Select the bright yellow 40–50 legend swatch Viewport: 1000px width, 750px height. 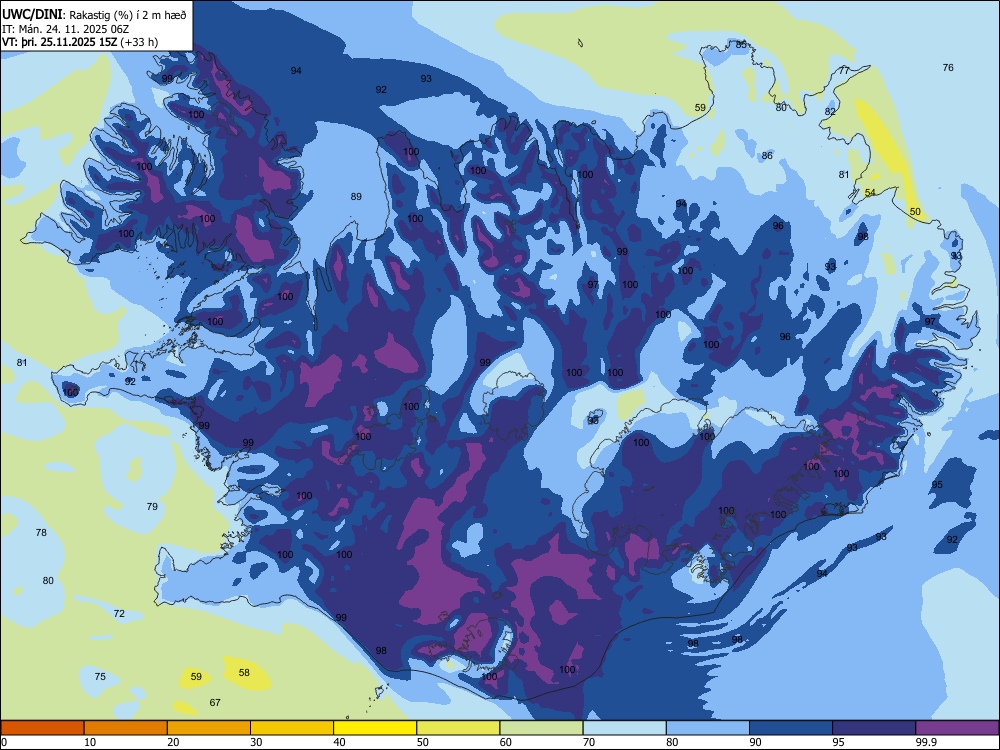pyautogui.click(x=375, y=728)
